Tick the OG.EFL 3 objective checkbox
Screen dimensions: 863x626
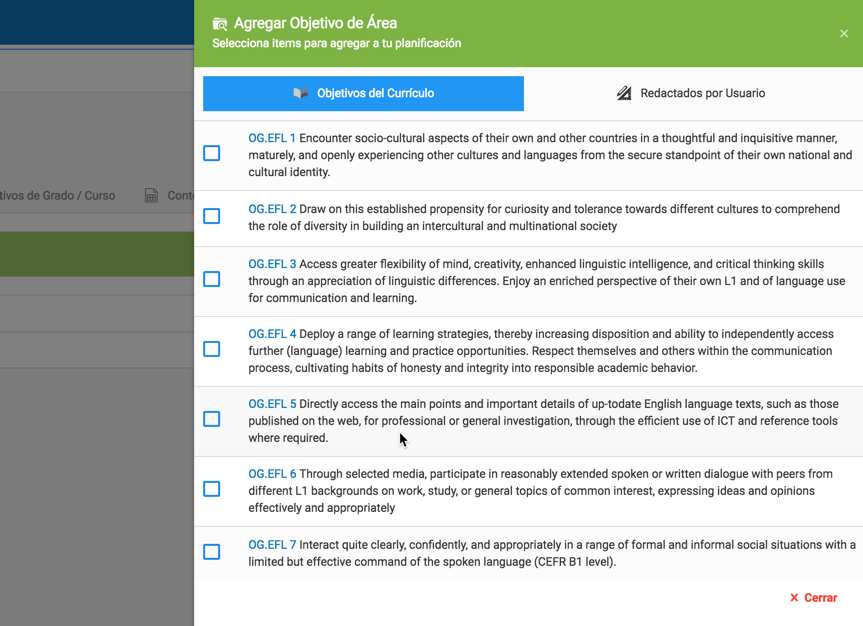[x=211, y=279]
